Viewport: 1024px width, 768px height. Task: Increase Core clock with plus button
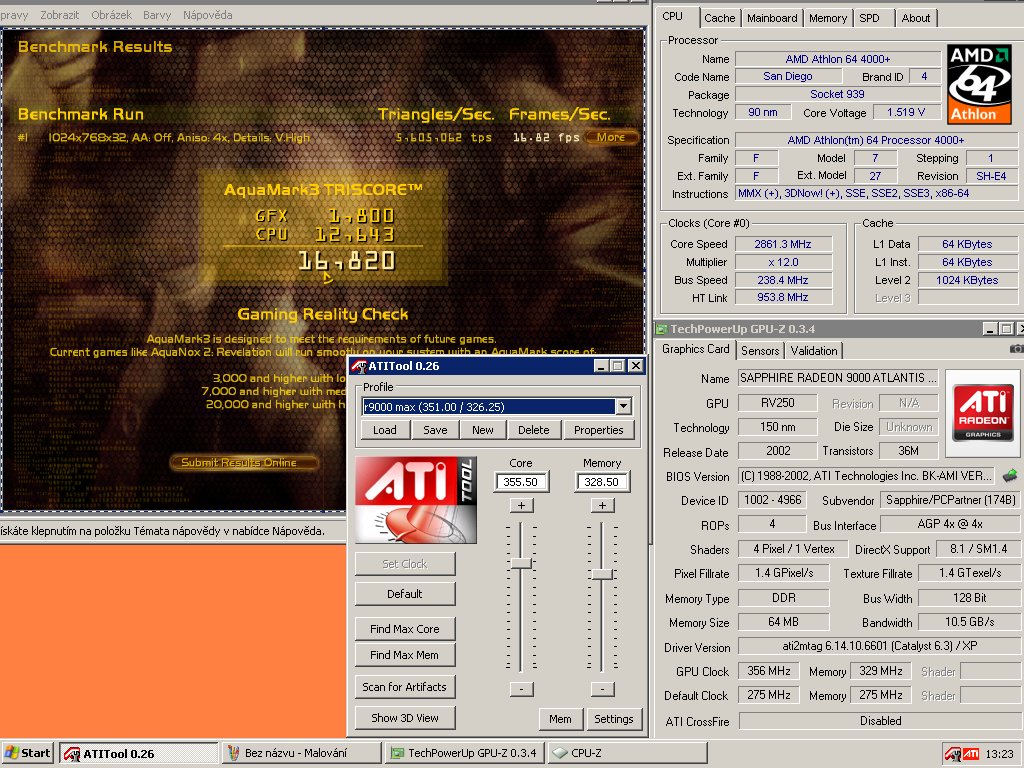pyautogui.click(x=521, y=505)
